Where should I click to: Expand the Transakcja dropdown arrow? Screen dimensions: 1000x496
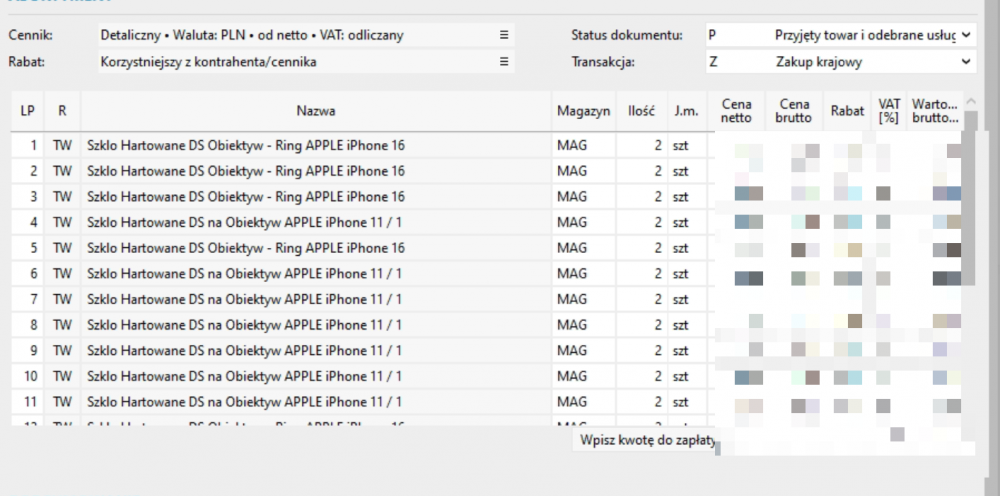(x=966, y=62)
